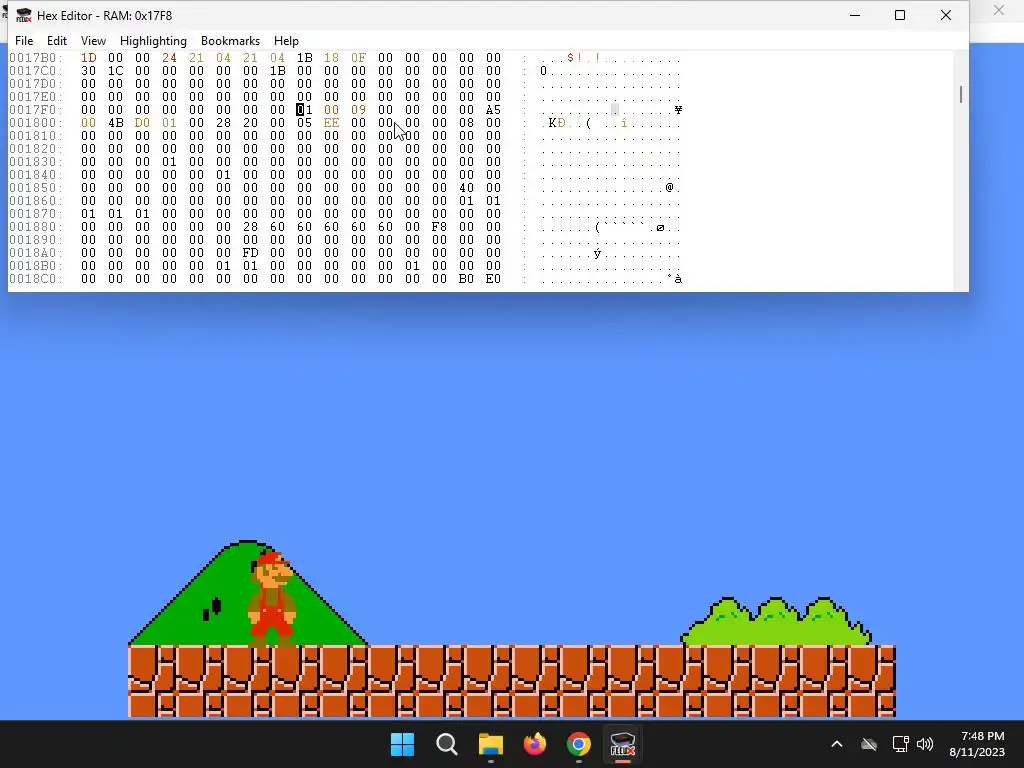This screenshot has height=768, width=1024.
Task: Click the @ character in the ASCII column
Action: [x=669, y=188]
